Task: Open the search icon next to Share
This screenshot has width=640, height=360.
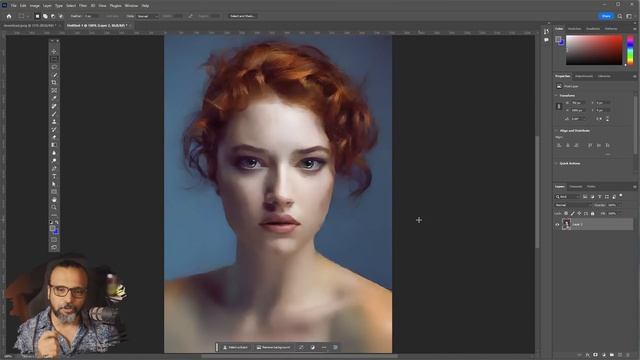Action: click(620, 16)
